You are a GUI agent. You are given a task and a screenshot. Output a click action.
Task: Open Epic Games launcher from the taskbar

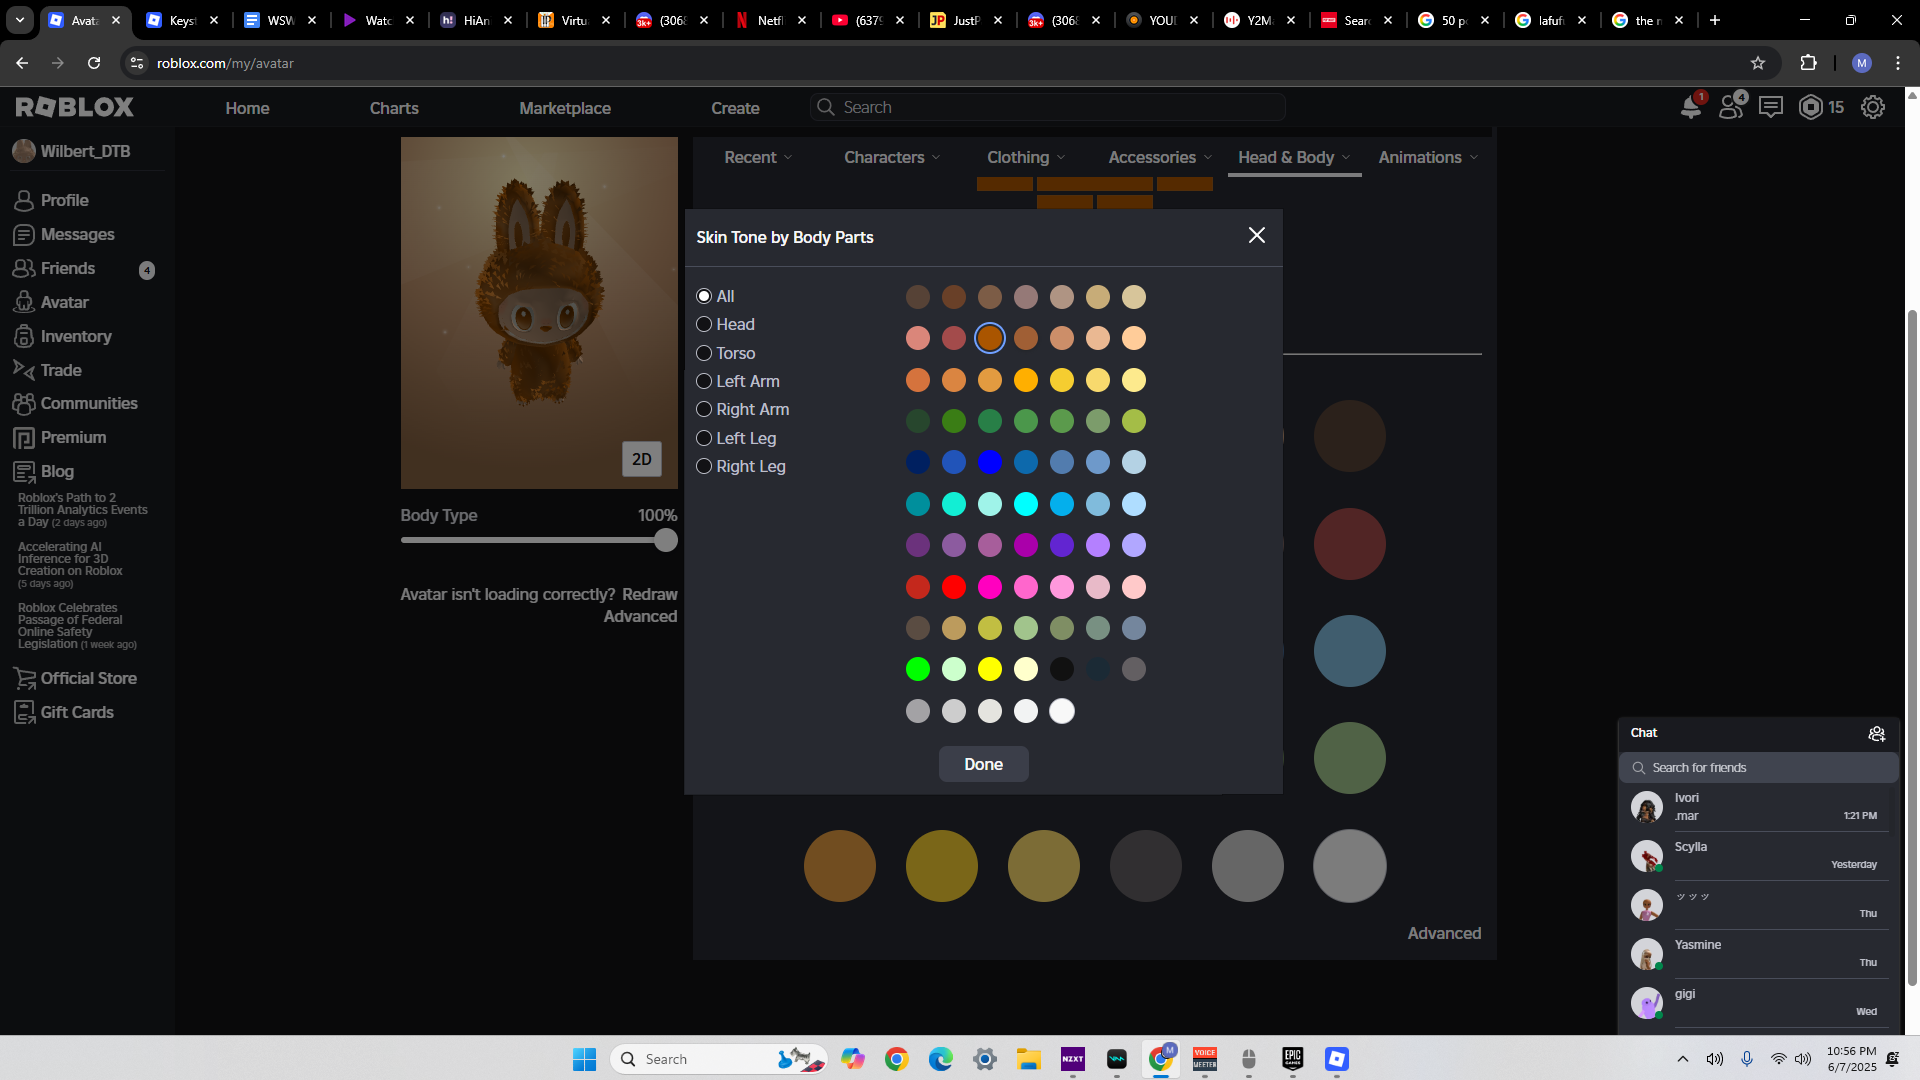(x=1293, y=1059)
